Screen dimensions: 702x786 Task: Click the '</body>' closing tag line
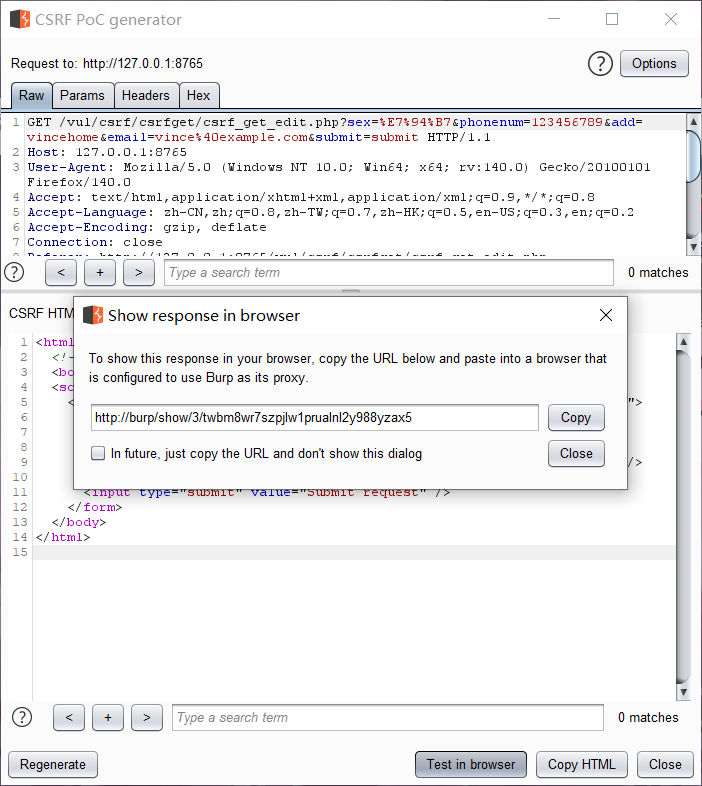click(x=79, y=522)
